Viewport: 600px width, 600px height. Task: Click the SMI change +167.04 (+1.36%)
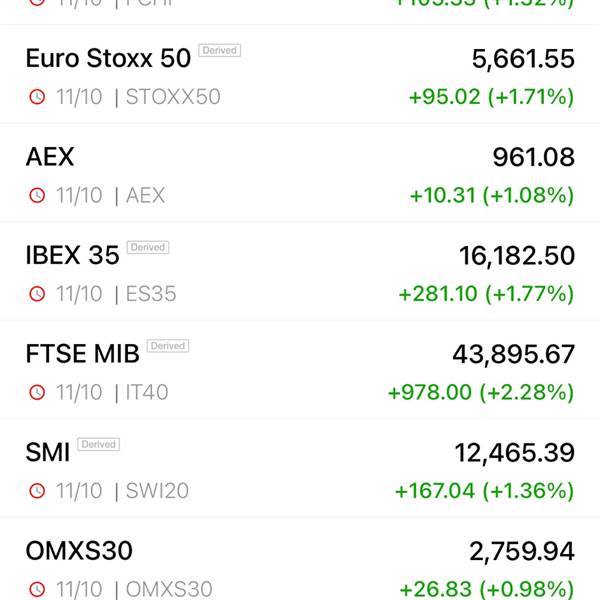484,491
